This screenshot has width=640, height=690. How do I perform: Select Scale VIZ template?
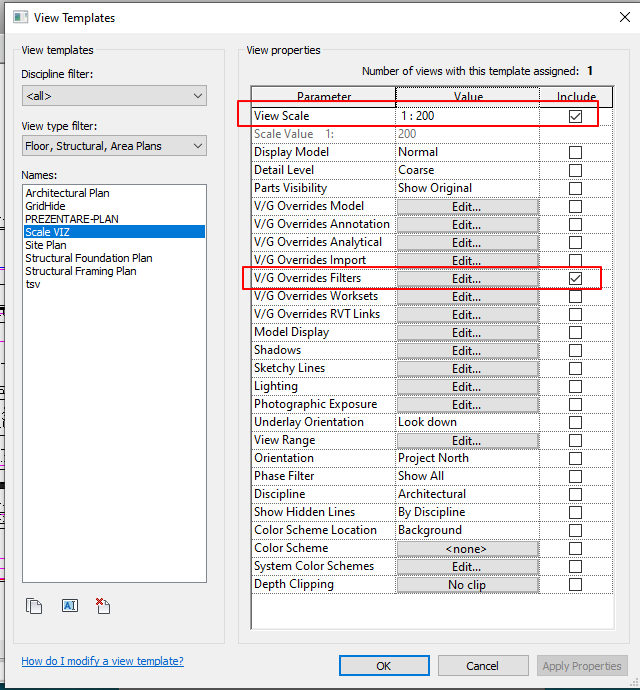click(114, 232)
